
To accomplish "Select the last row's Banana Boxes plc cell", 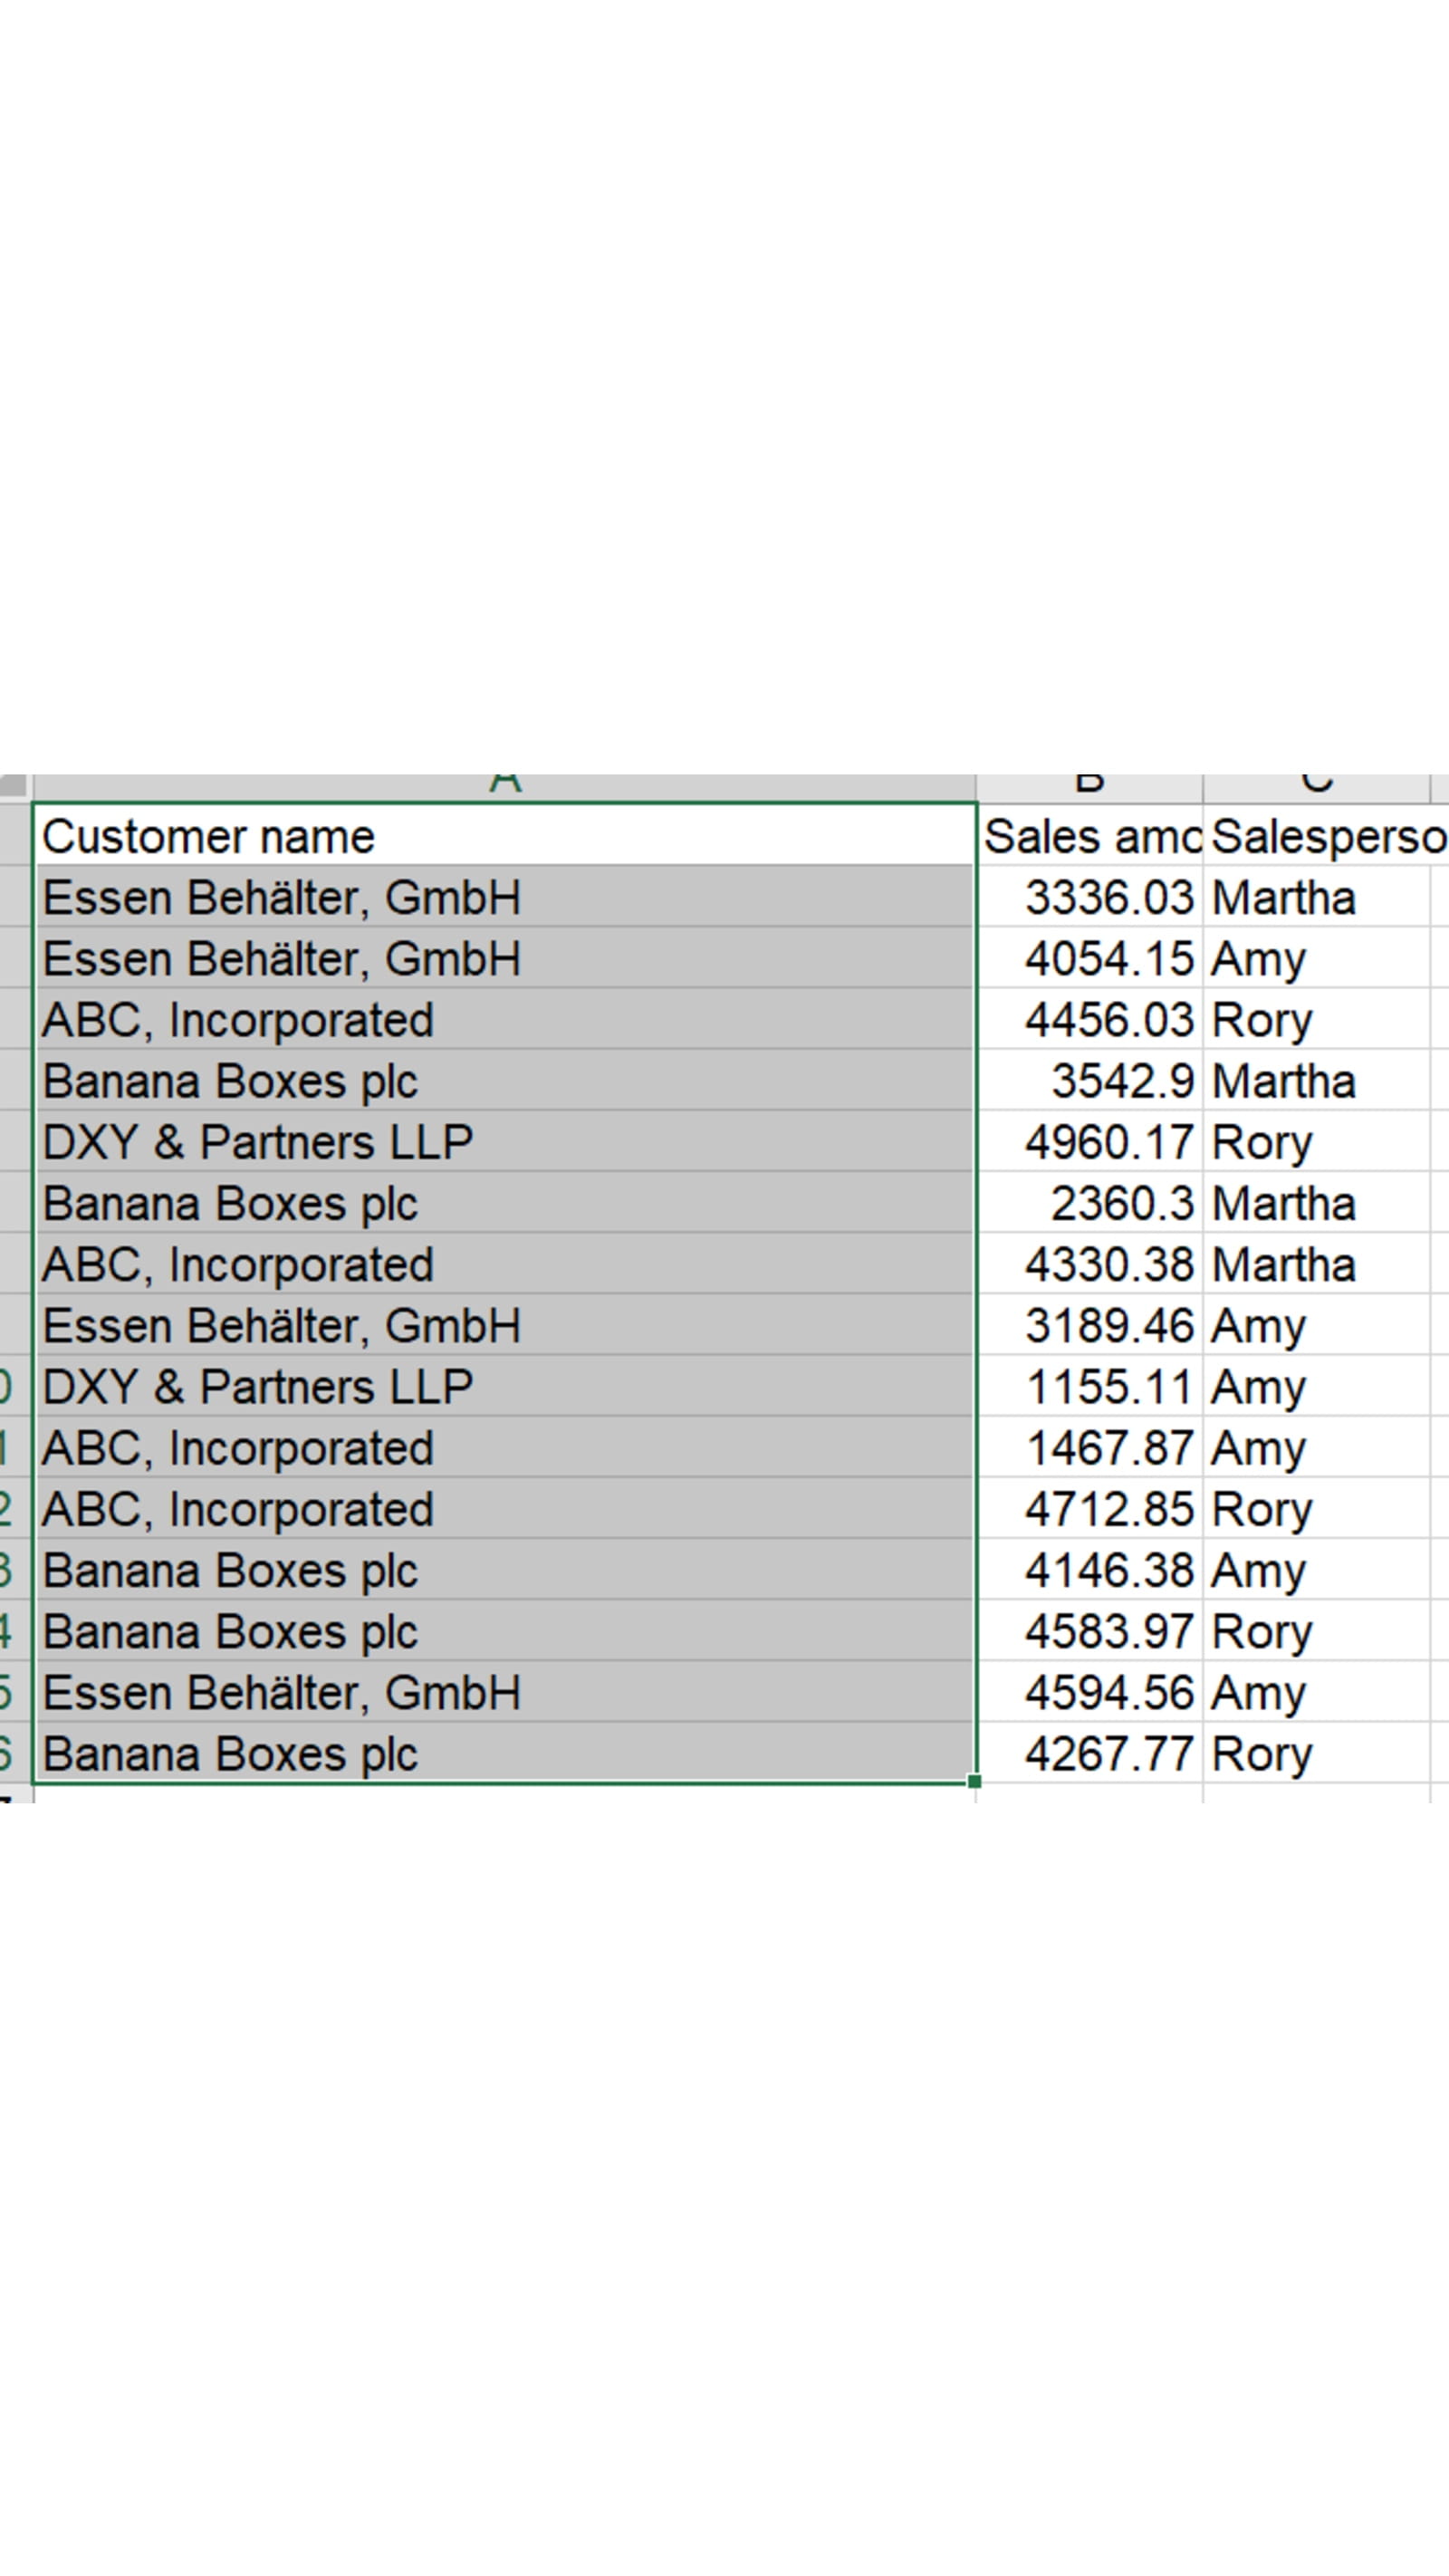I will (505, 1754).
